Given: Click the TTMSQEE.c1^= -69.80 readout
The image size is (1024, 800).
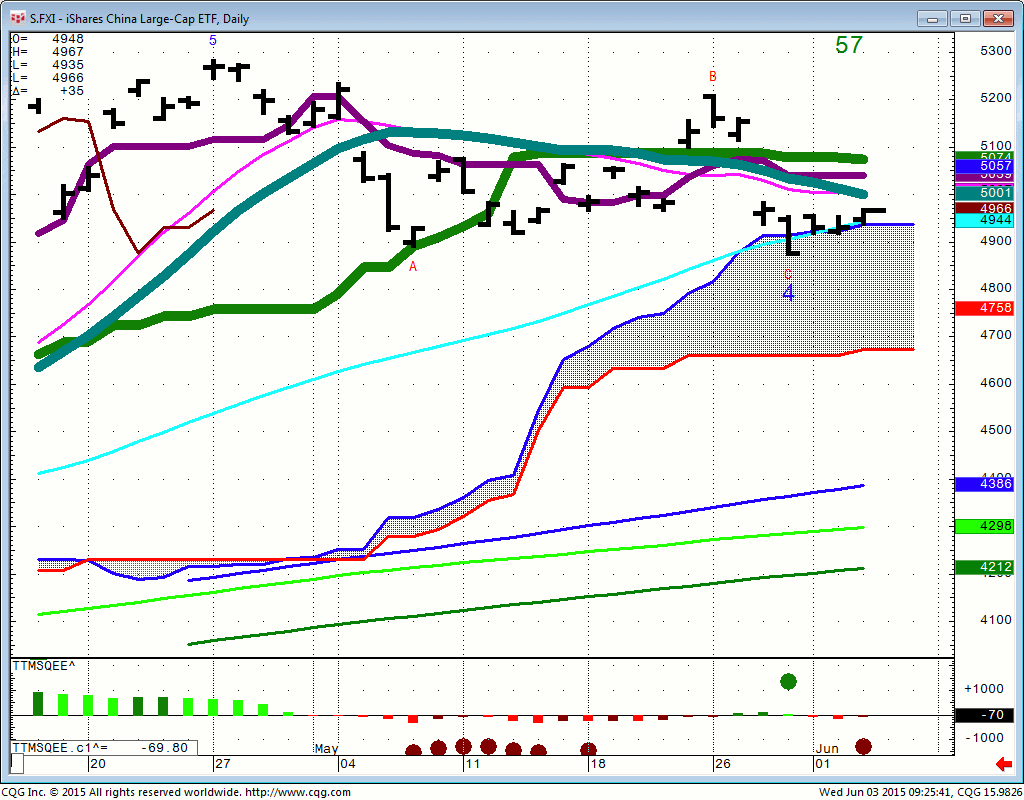Looking at the screenshot, I should tap(104, 748).
